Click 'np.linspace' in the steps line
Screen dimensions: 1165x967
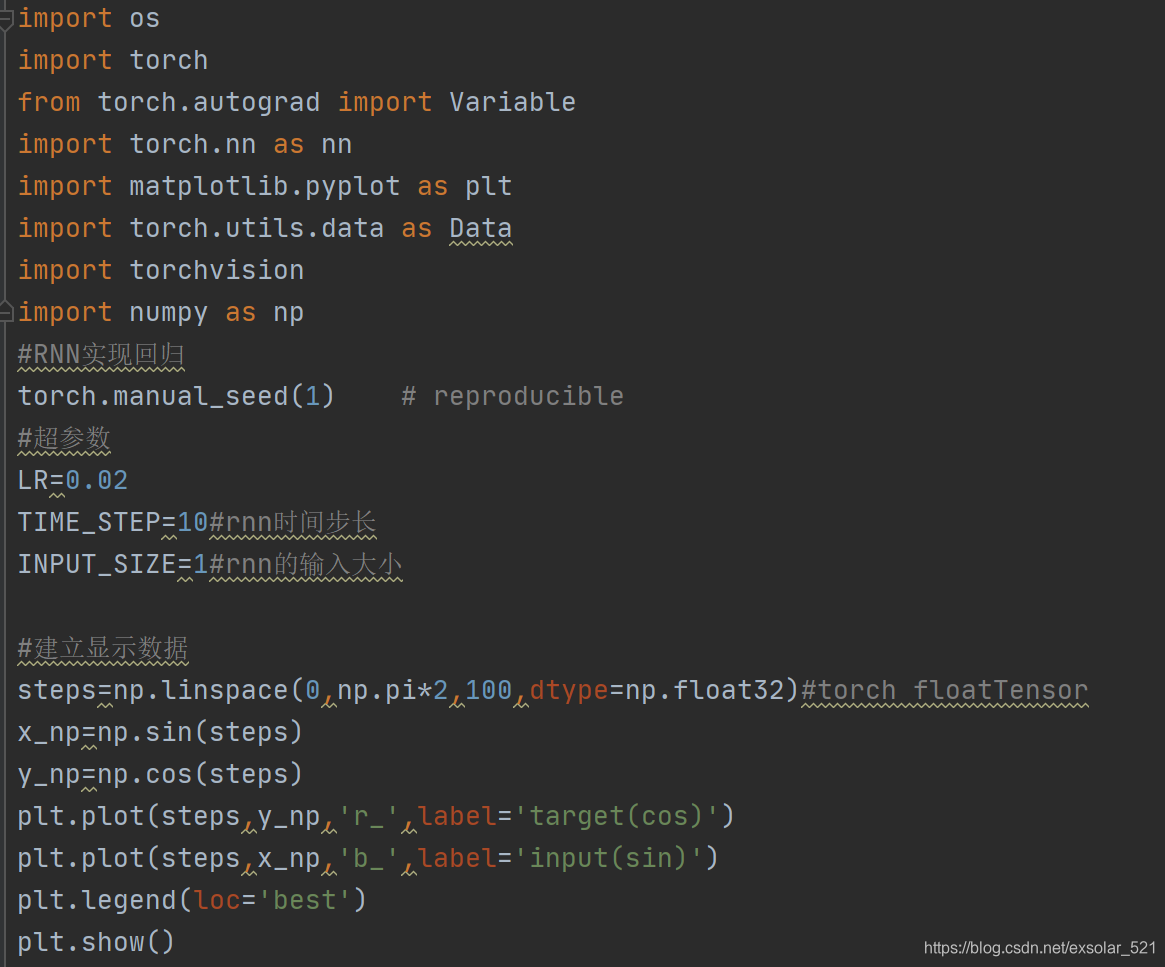point(200,690)
